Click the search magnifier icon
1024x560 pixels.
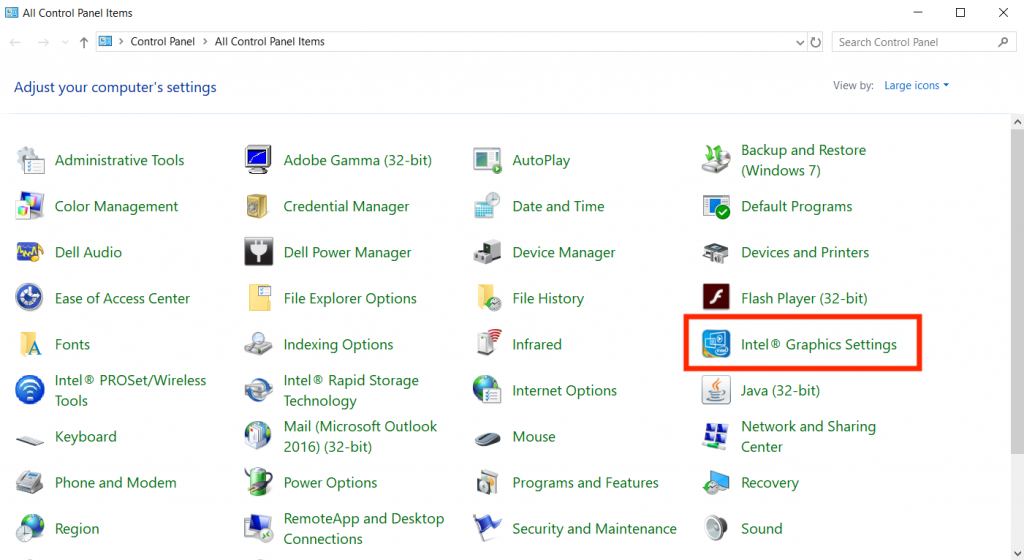pyautogui.click(x=1003, y=42)
